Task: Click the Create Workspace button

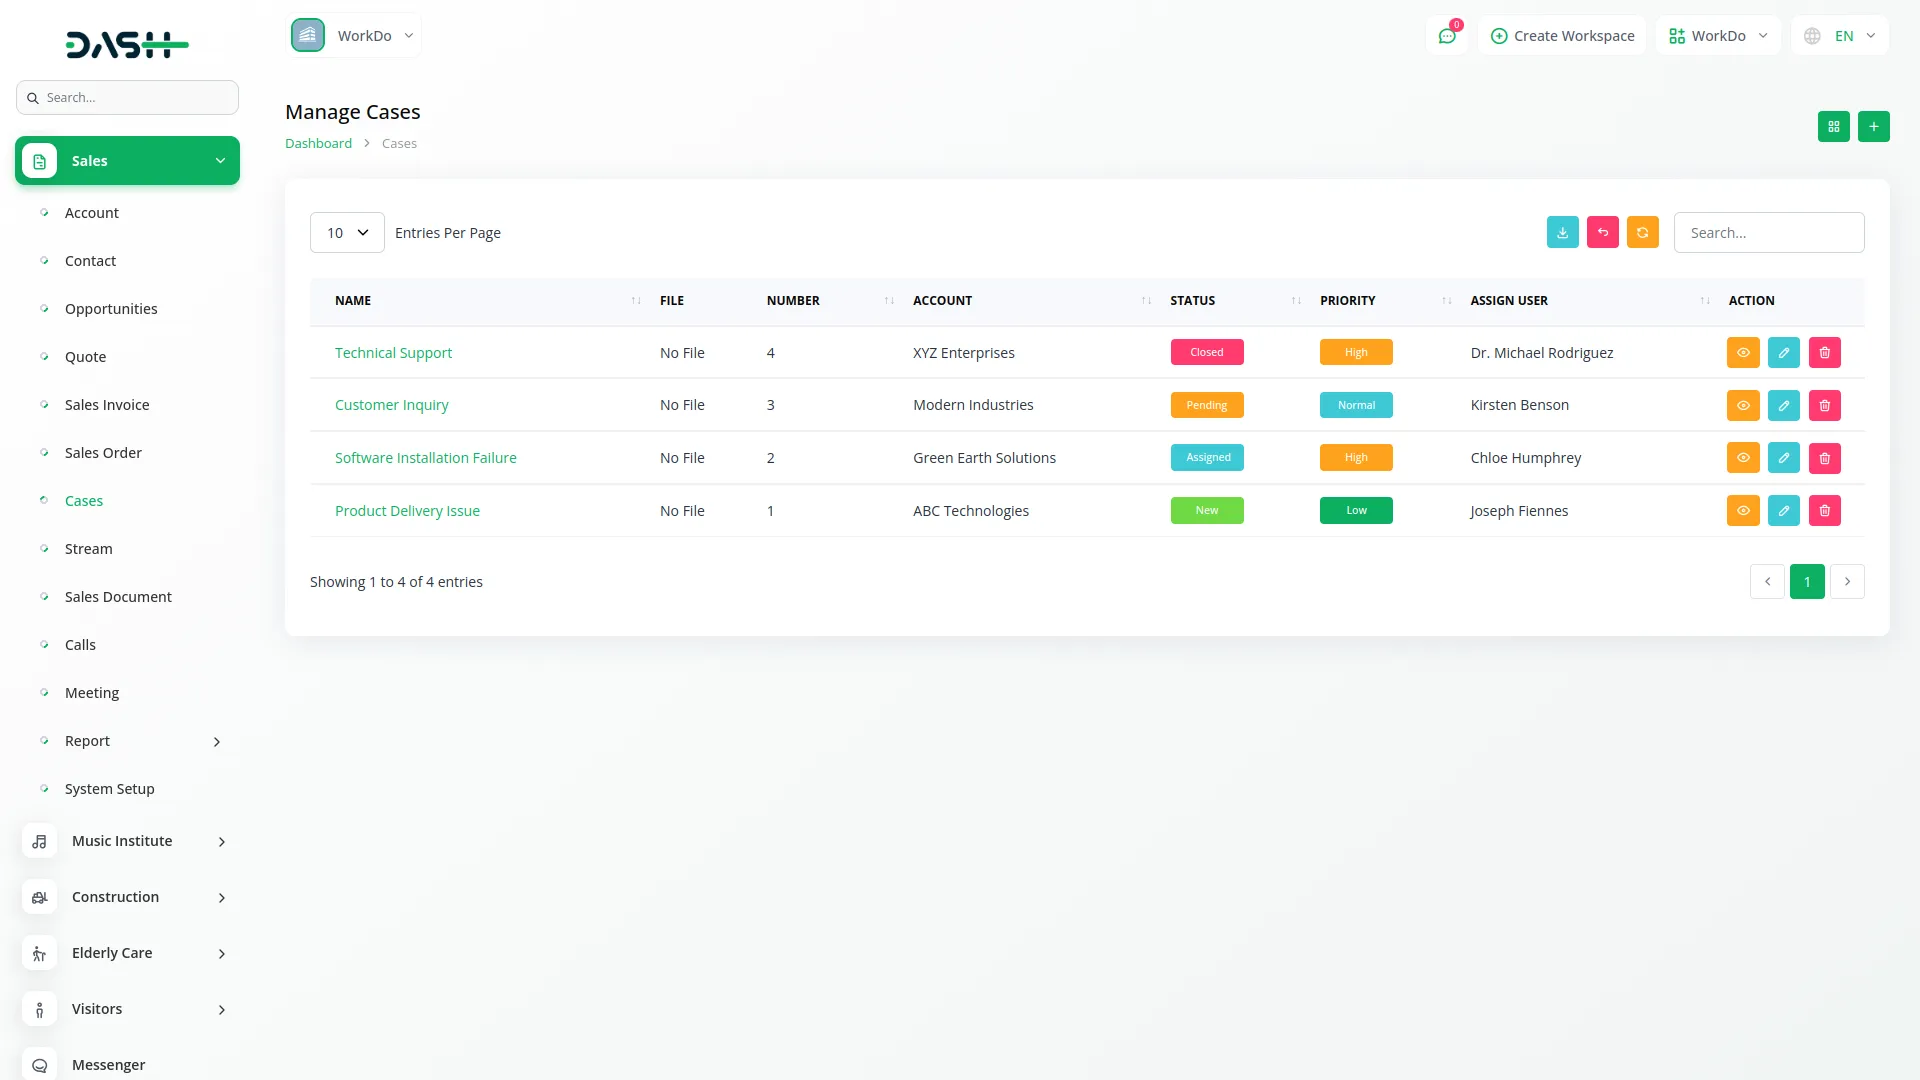Action: click(1561, 36)
